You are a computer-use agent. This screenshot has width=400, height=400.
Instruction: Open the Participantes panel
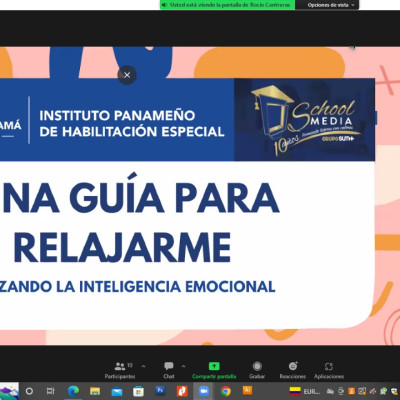point(120,370)
